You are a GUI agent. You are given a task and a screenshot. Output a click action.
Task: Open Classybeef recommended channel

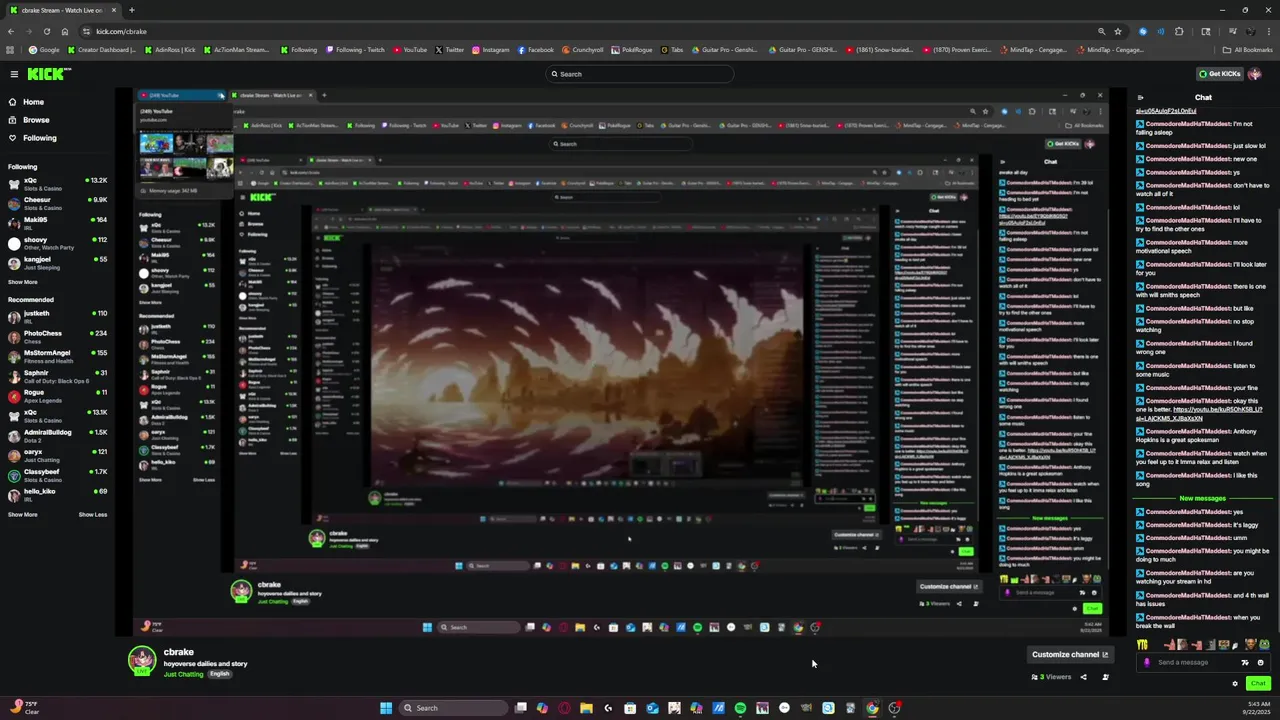pos(58,475)
